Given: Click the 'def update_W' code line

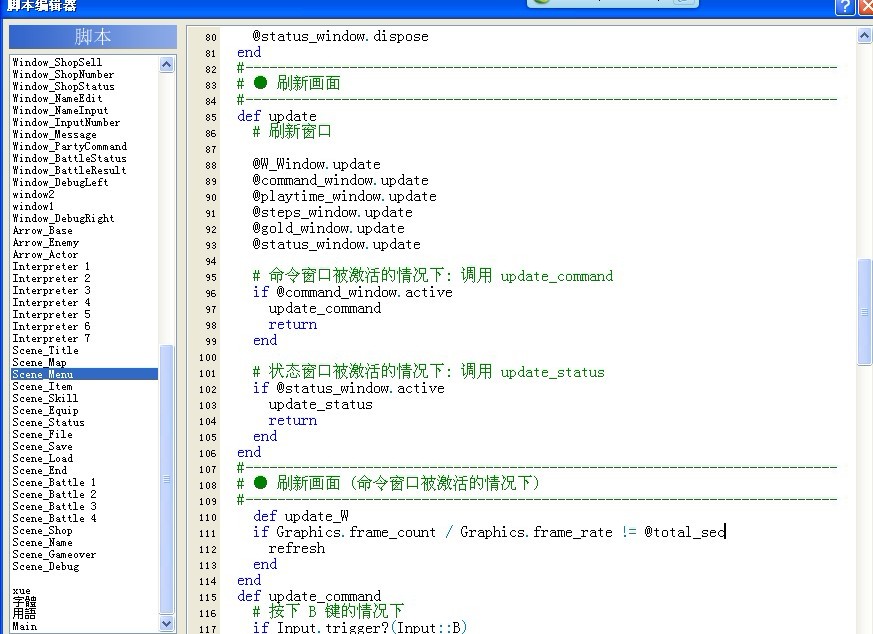Looking at the screenshot, I should pyautogui.click(x=301, y=517).
